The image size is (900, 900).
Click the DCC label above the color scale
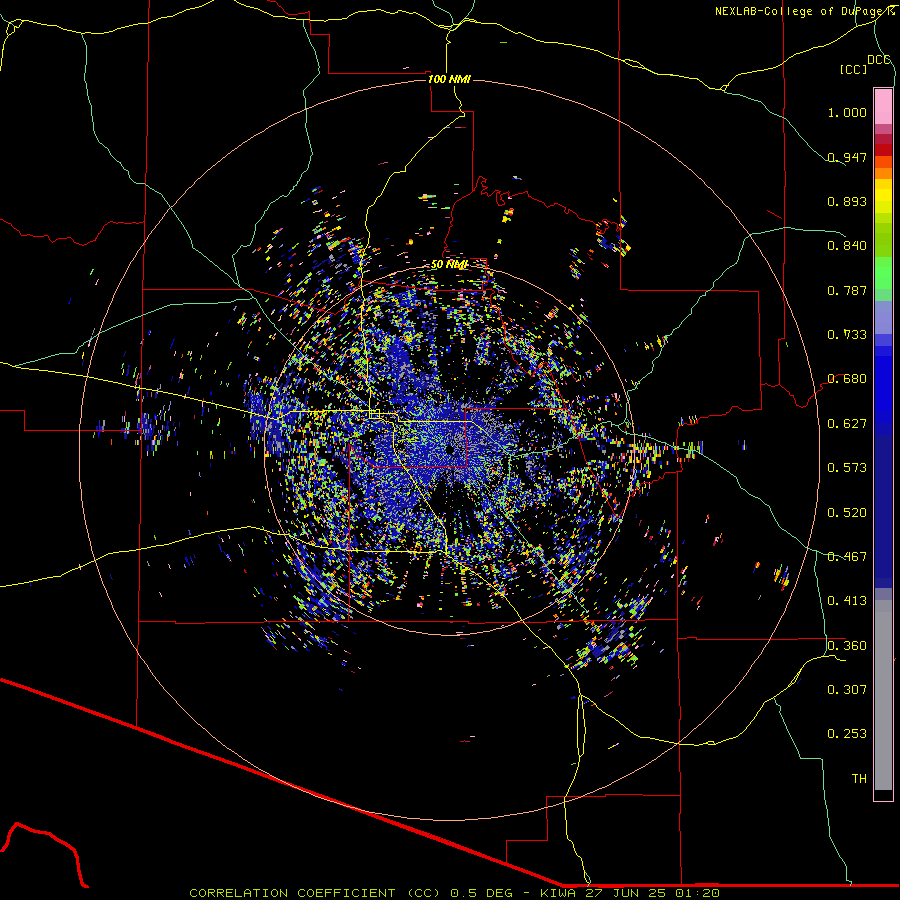pos(878,60)
